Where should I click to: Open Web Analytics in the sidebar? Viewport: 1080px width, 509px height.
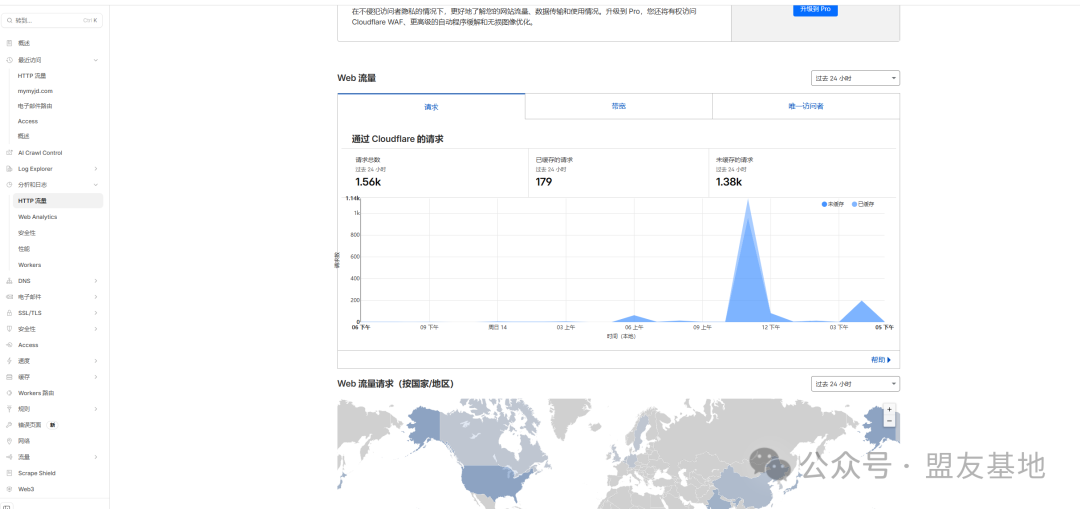37,217
